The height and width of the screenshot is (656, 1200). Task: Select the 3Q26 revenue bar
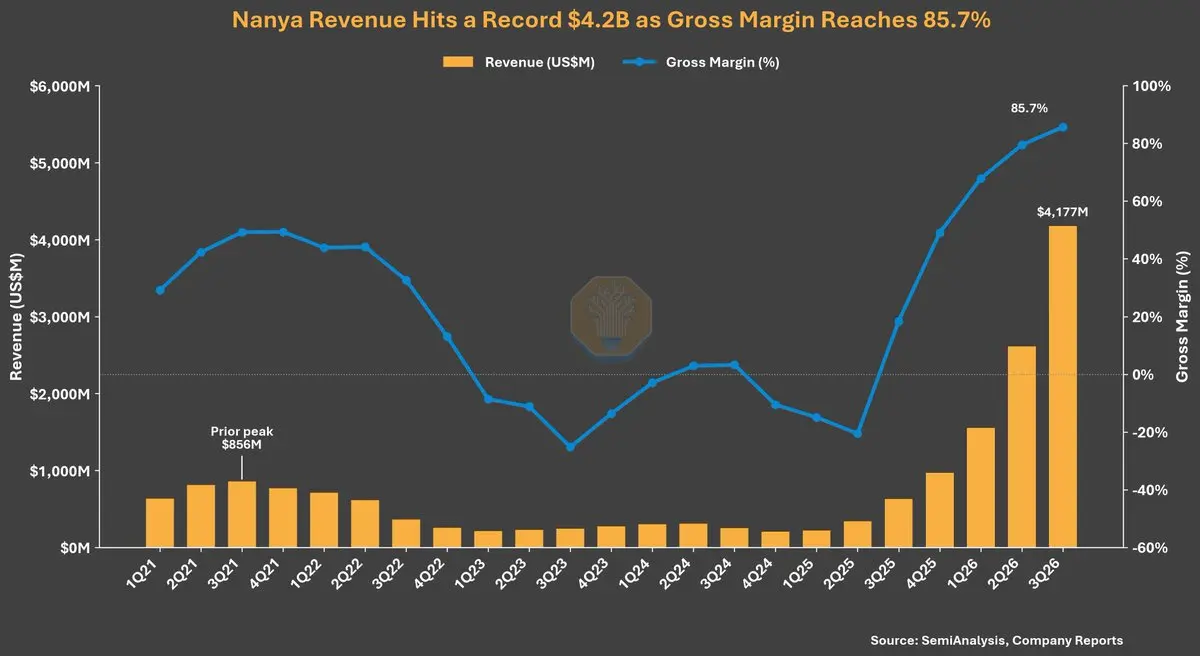(1062, 387)
